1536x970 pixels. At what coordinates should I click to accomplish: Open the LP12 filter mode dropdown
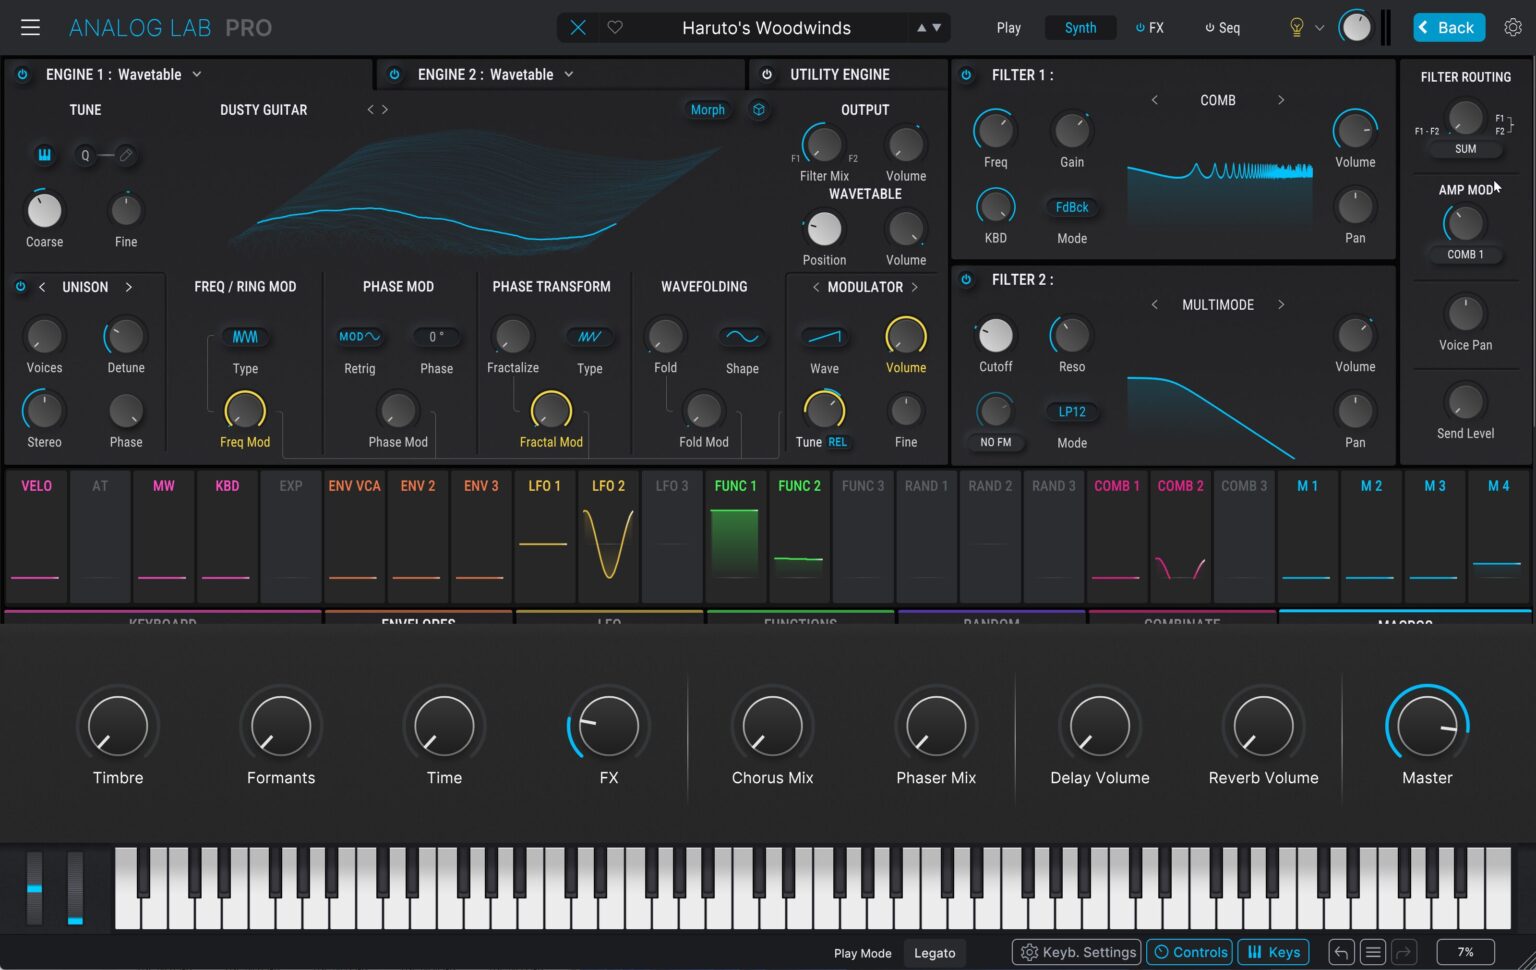pos(1072,412)
